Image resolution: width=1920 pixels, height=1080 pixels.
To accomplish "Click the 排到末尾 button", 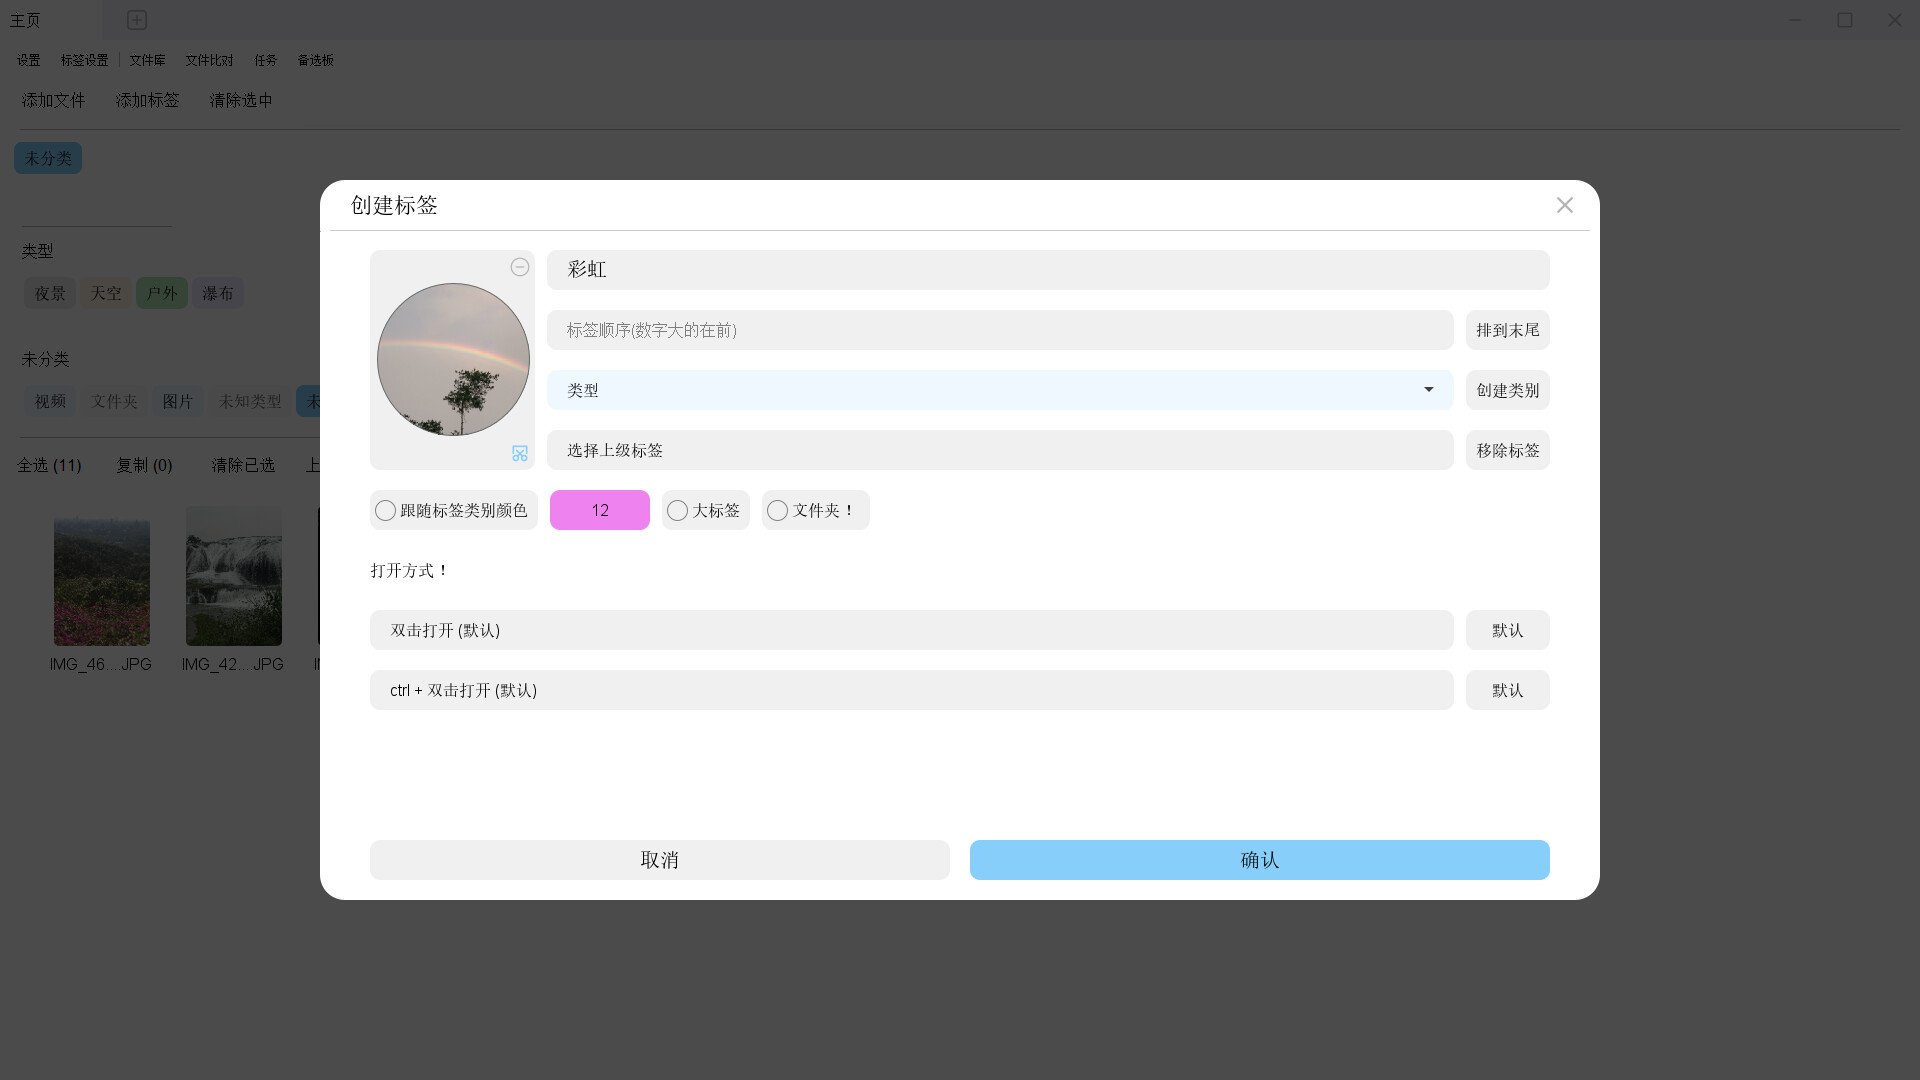I will pyautogui.click(x=1507, y=330).
